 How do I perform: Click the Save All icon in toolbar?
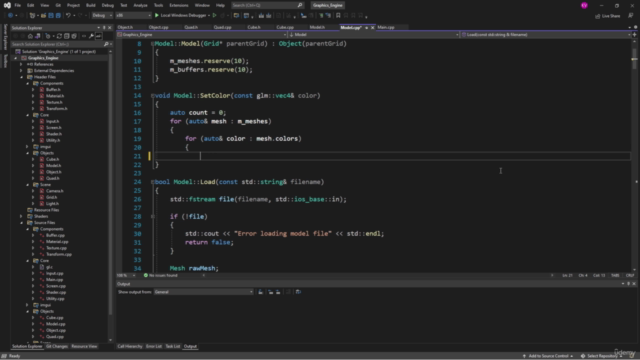point(58,16)
